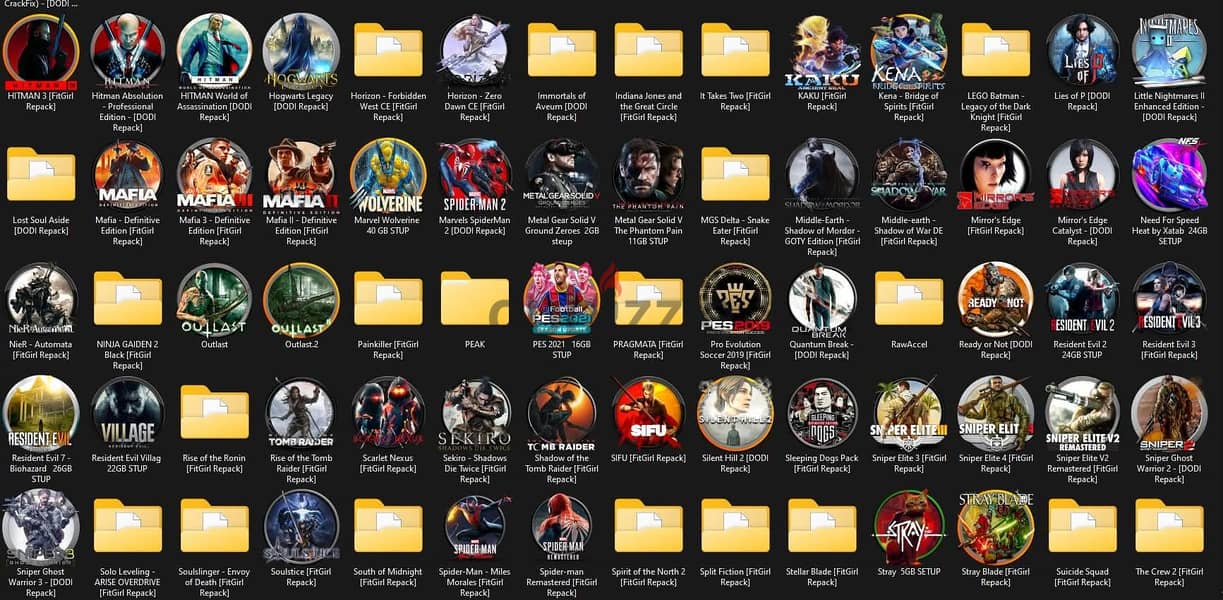This screenshot has width=1223, height=600.
Task: Select Mafia 3 Definitive Edition icon
Action: coord(214,176)
